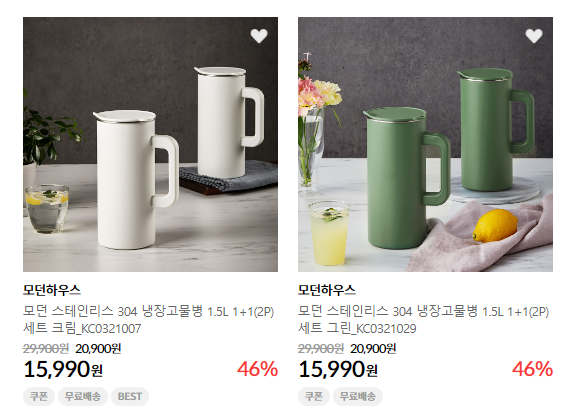
Task: Open the green water bottle product image
Action: 425,144
